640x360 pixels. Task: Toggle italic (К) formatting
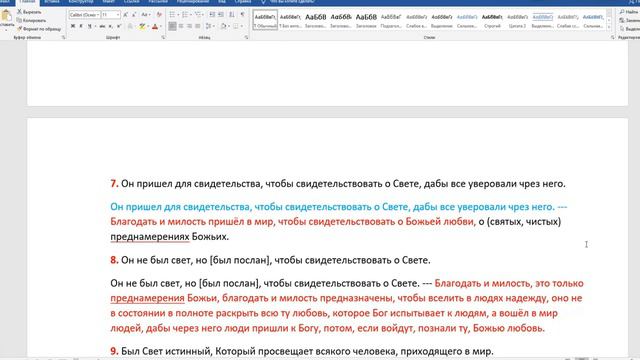coord(81,26)
